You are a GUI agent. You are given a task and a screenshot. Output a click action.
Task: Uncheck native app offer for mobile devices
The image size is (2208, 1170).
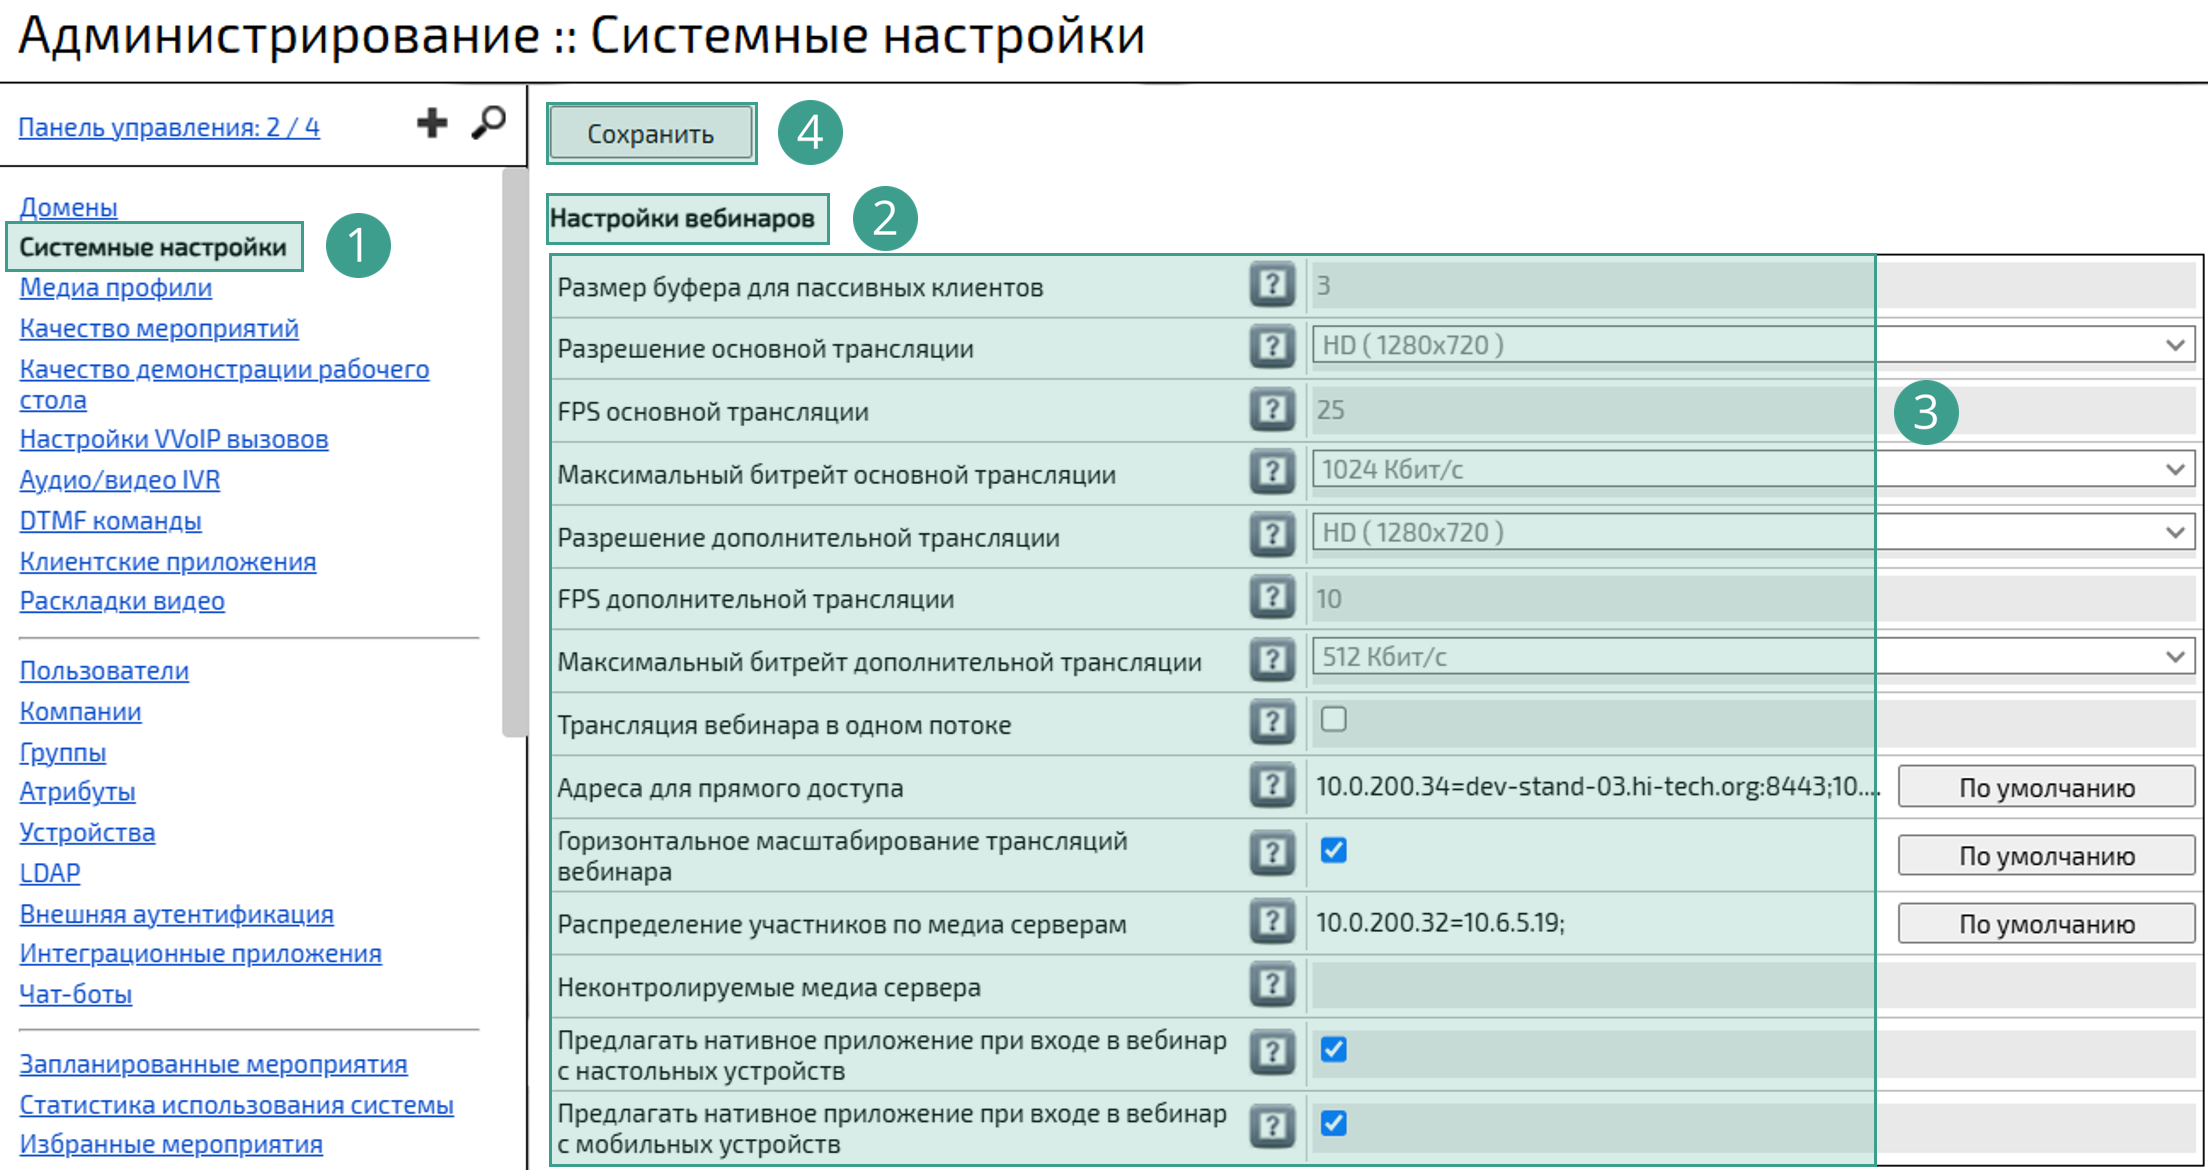(x=1334, y=1122)
